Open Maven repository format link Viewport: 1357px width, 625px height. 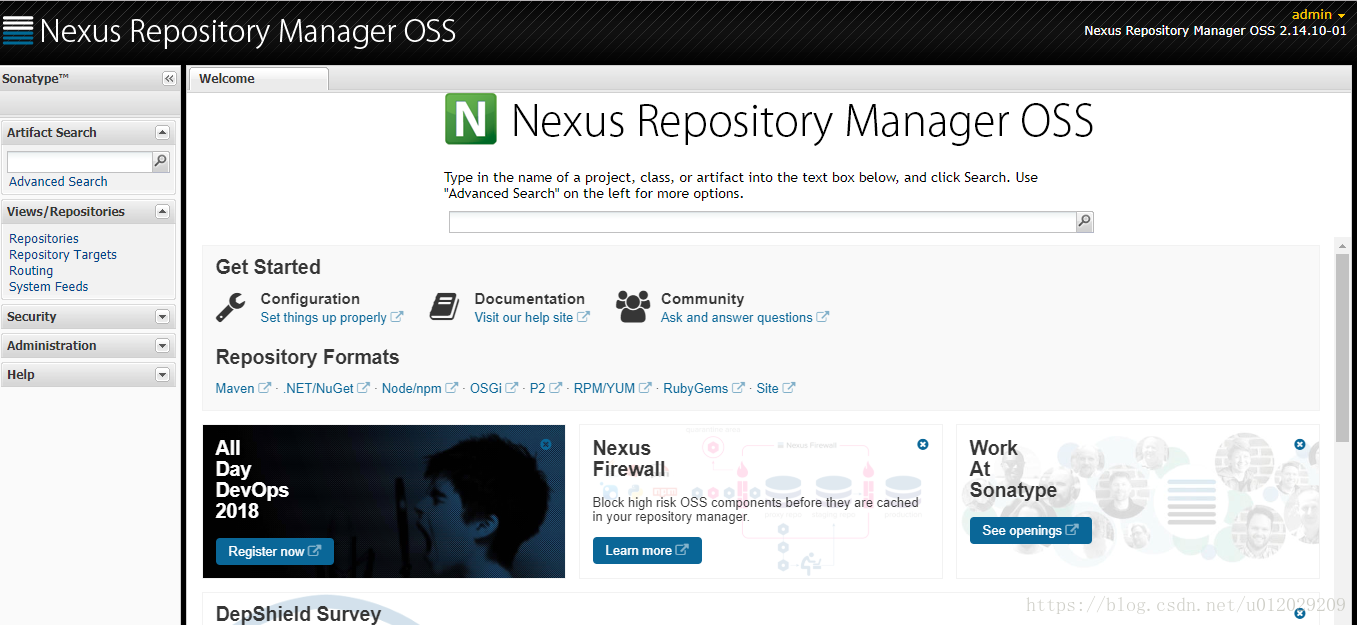pos(235,388)
